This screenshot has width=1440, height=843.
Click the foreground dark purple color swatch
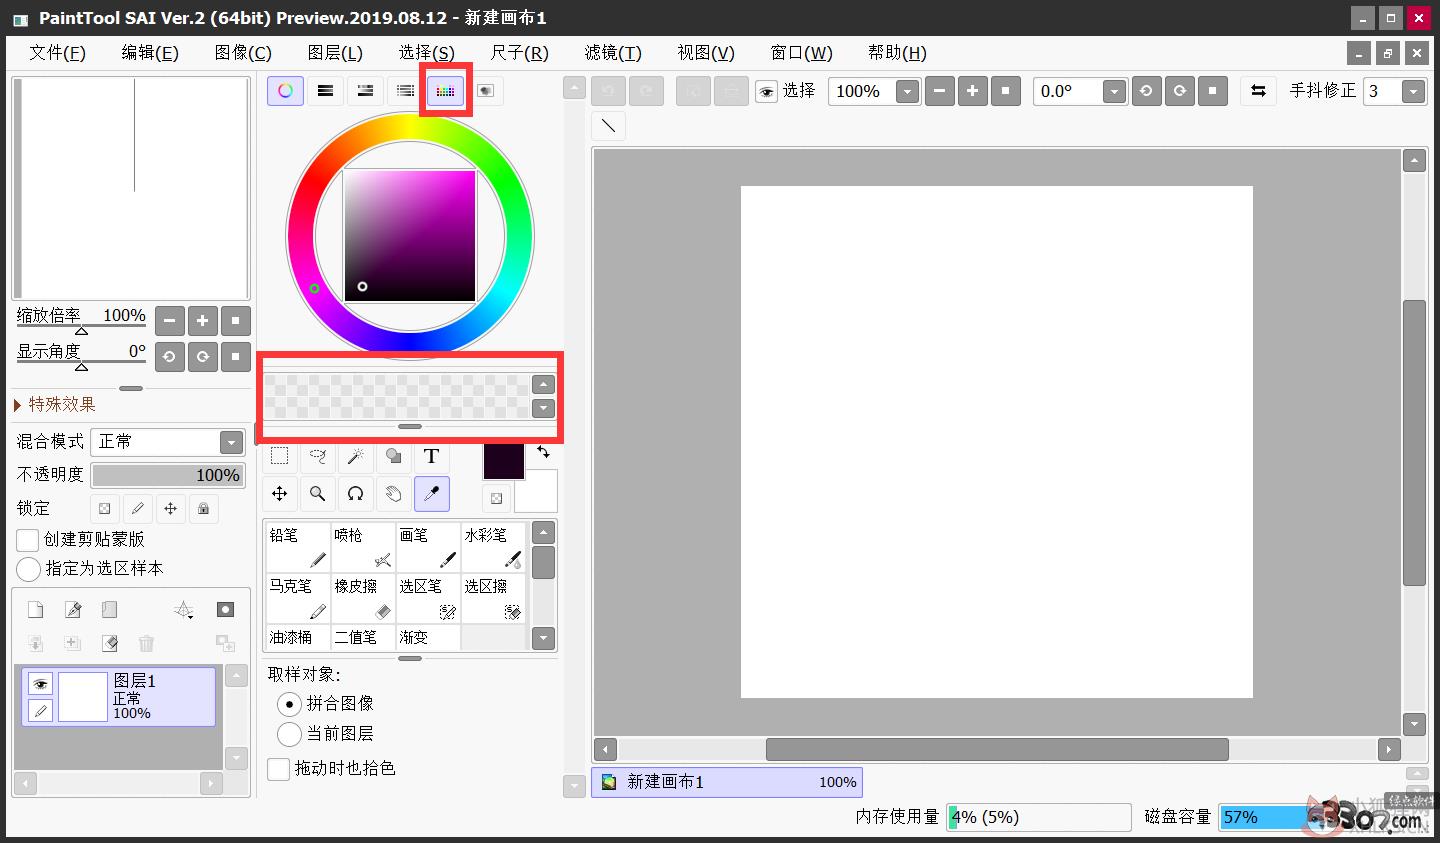point(503,461)
